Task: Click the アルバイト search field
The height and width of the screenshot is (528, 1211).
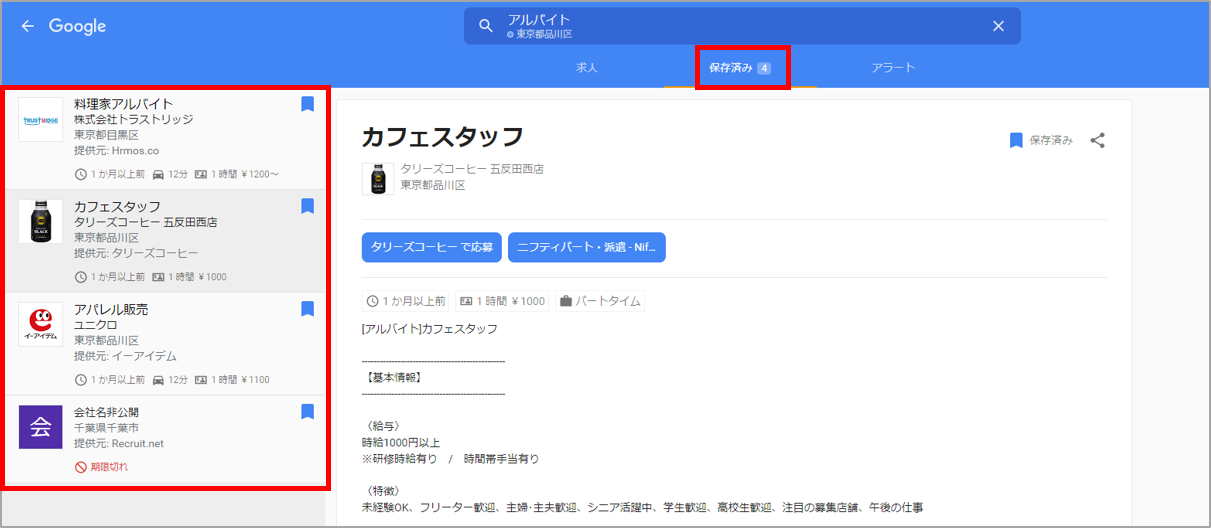Action: 742,26
